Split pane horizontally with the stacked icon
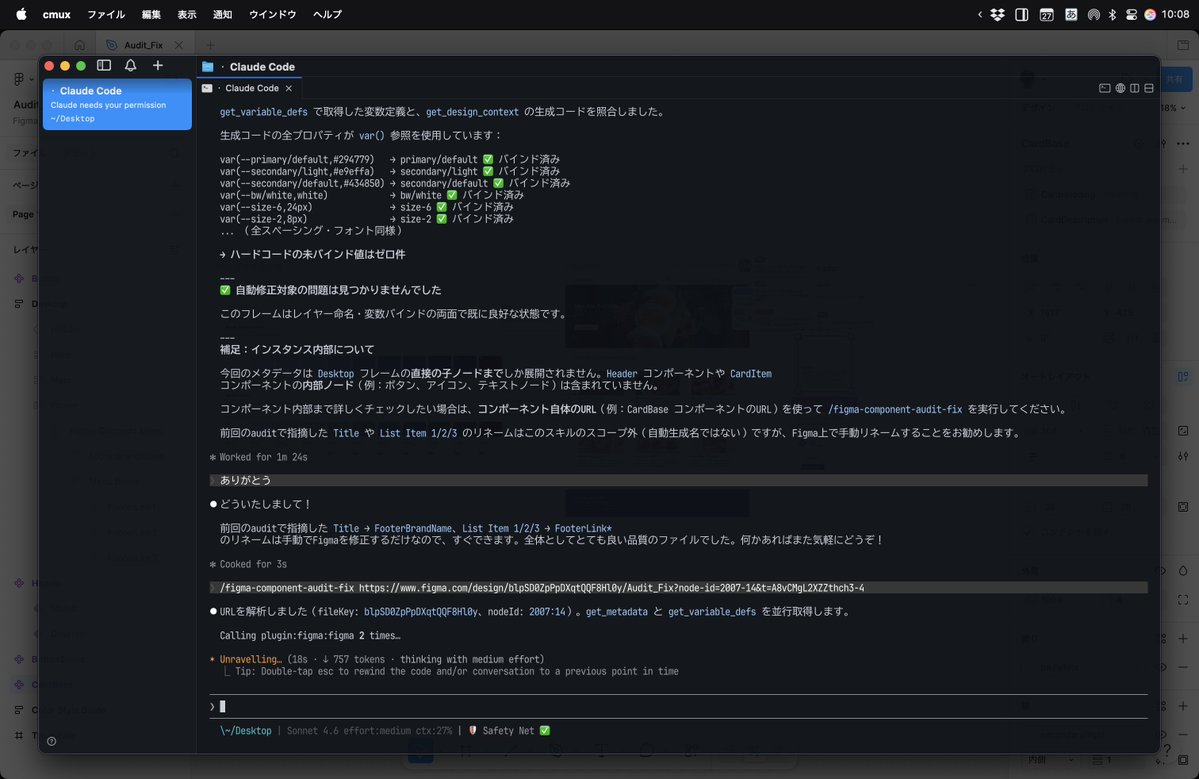The height and width of the screenshot is (779, 1199). pos(1149,88)
